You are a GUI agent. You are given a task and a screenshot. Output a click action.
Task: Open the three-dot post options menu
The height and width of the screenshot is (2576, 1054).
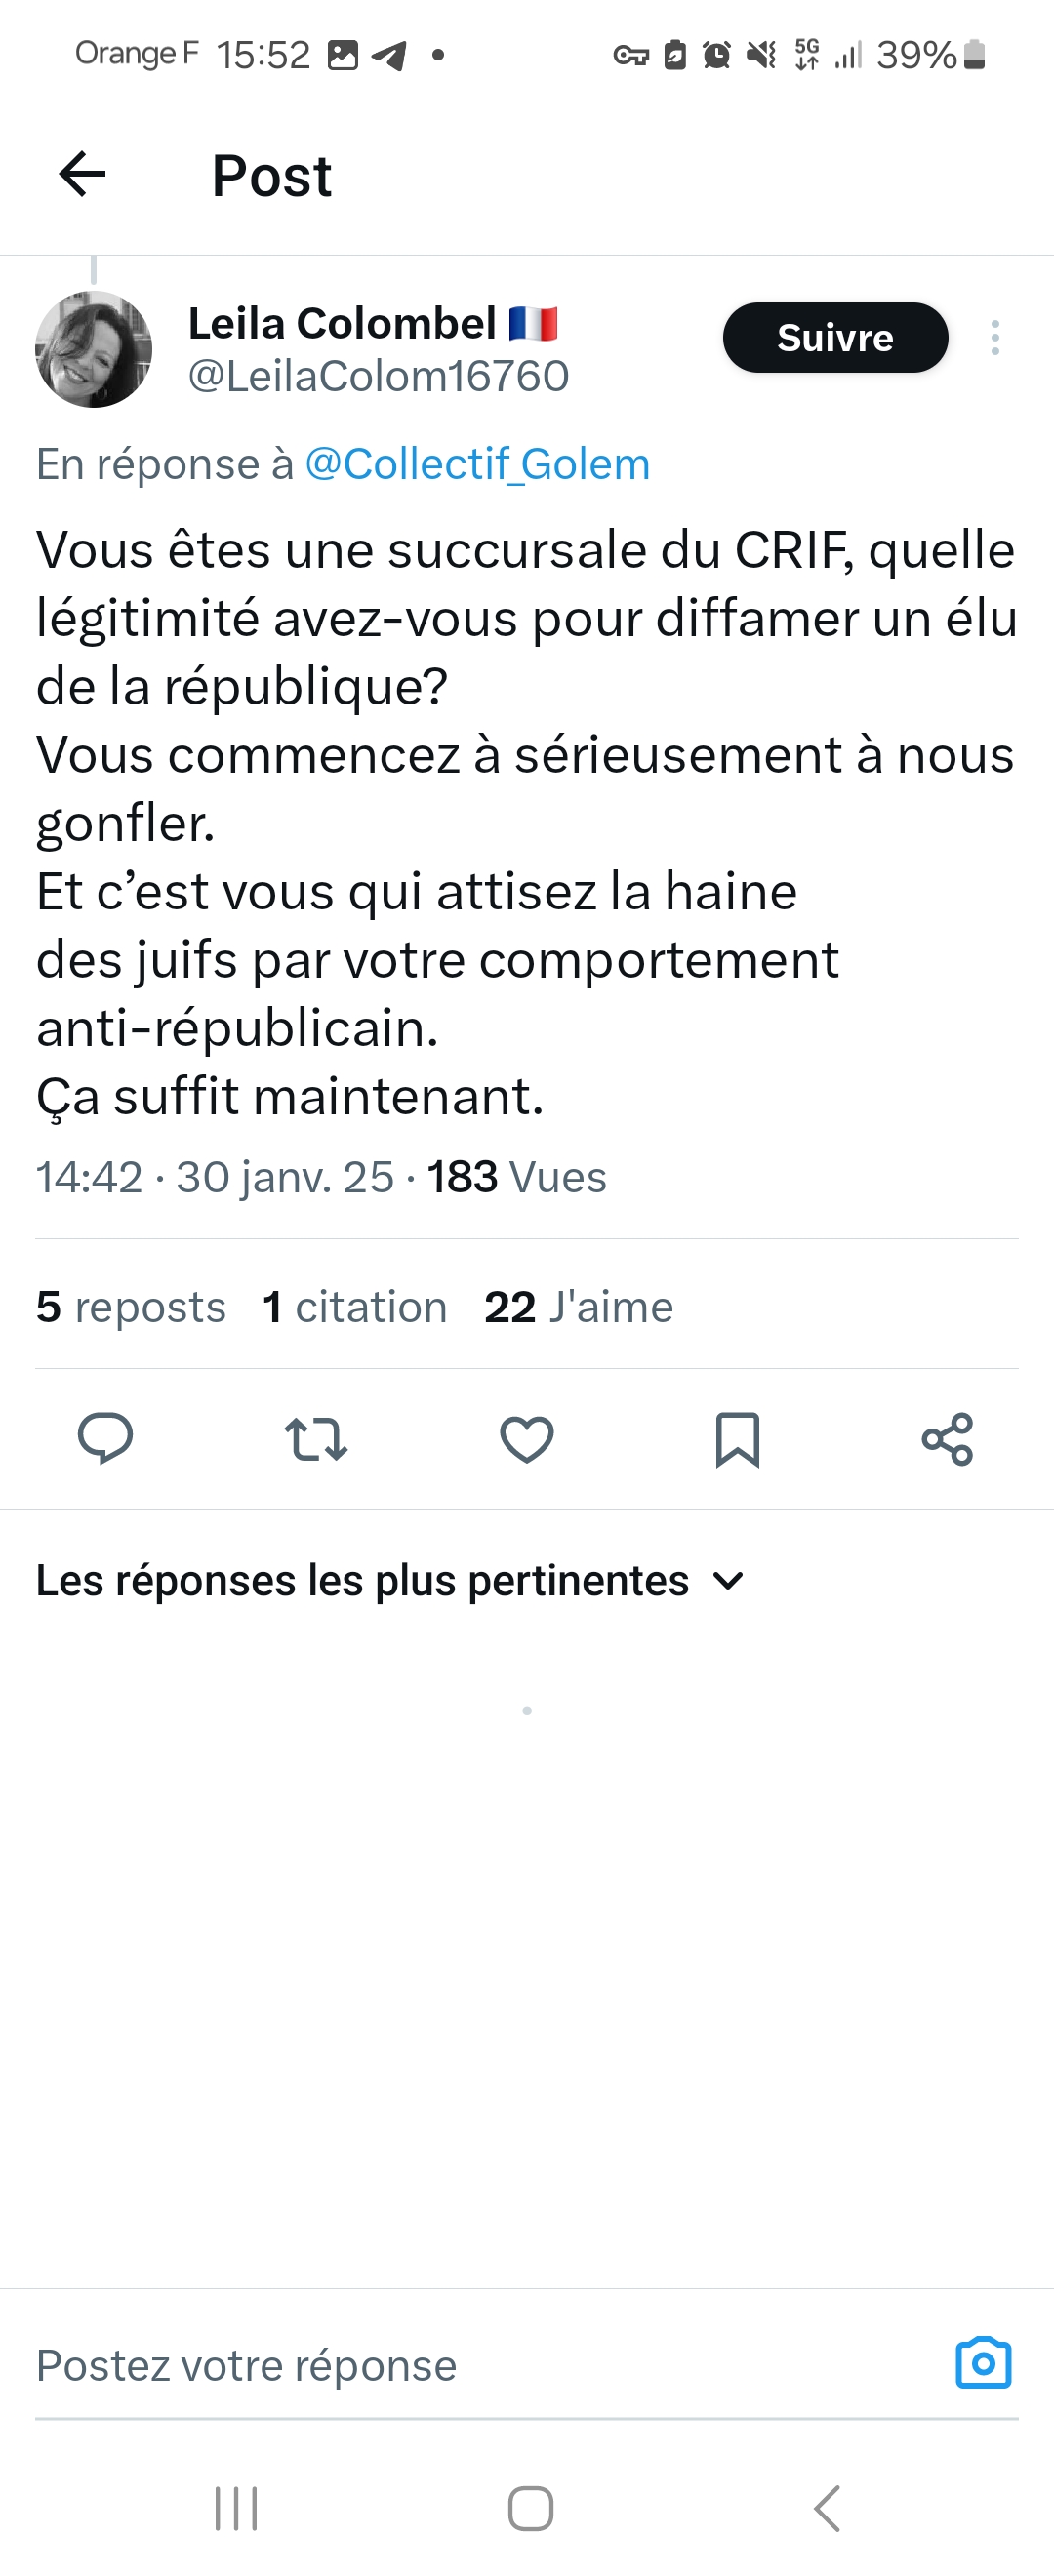coord(994,338)
